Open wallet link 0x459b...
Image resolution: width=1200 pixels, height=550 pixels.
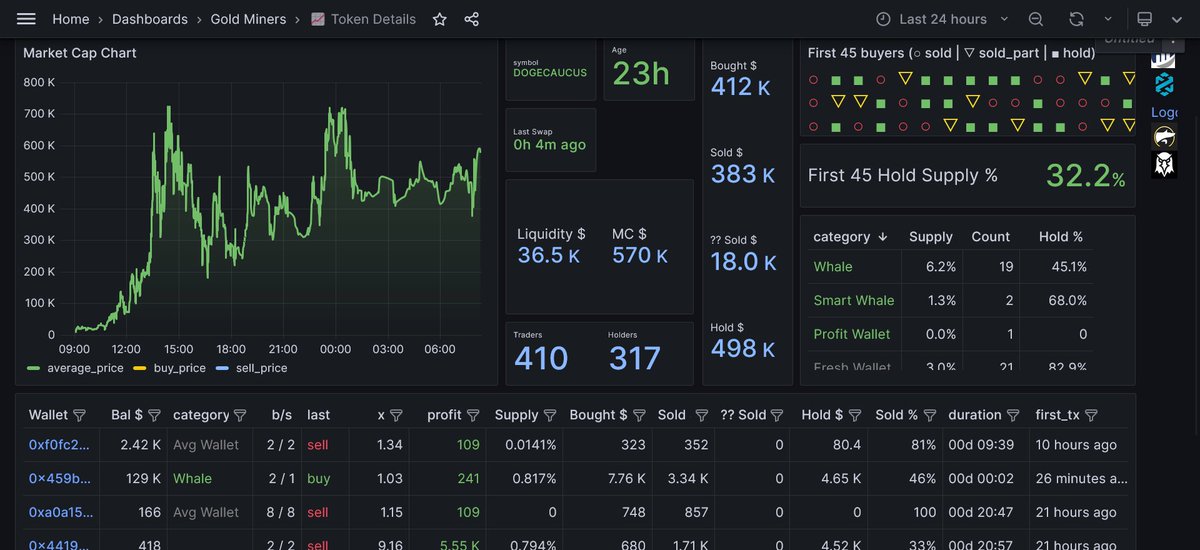pyautogui.click(x=59, y=479)
